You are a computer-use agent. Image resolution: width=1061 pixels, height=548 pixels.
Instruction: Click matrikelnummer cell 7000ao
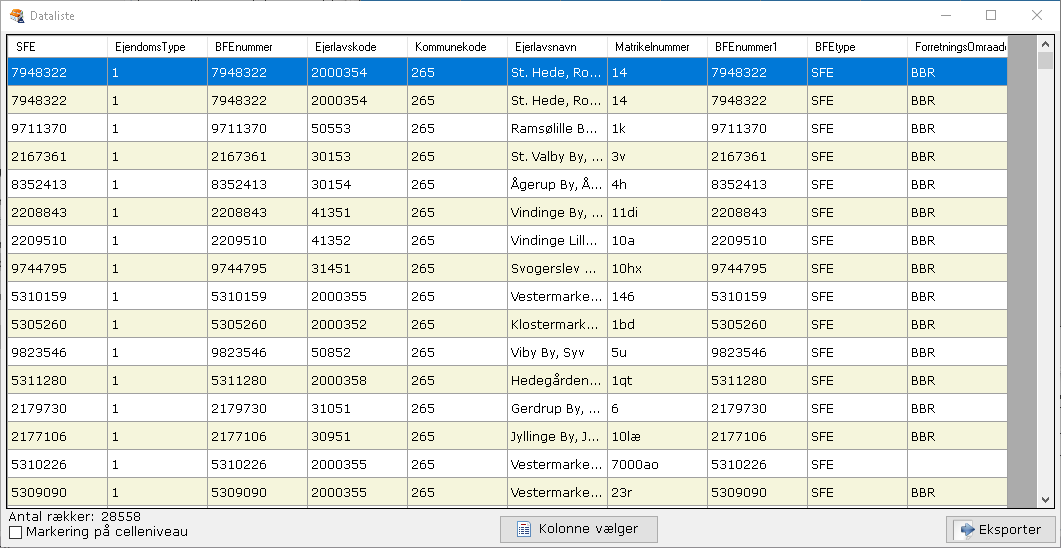(x=656, y=465)
